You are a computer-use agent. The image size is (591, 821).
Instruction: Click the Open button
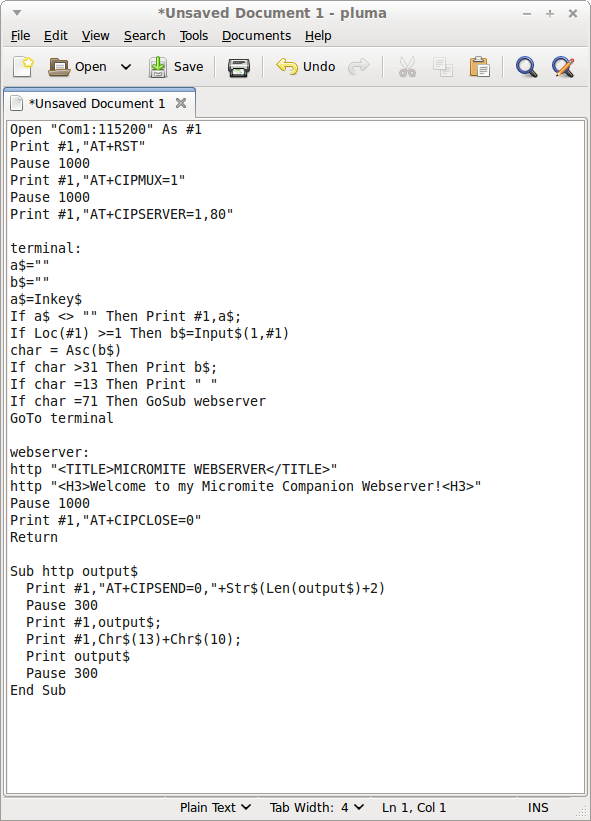point(77,67)
